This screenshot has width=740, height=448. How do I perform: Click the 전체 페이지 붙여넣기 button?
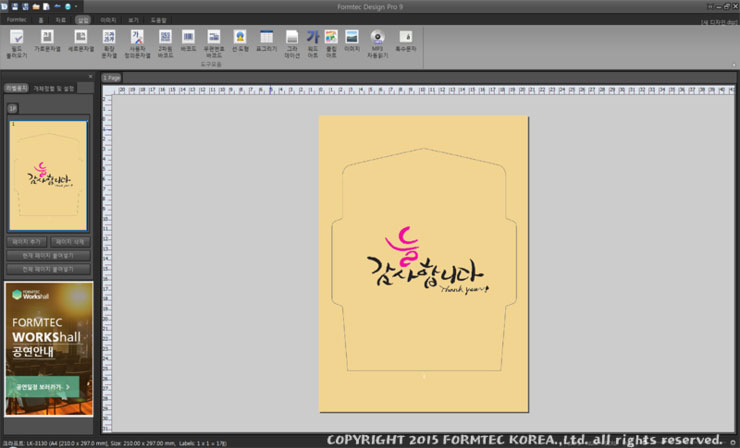pos(48,269)
